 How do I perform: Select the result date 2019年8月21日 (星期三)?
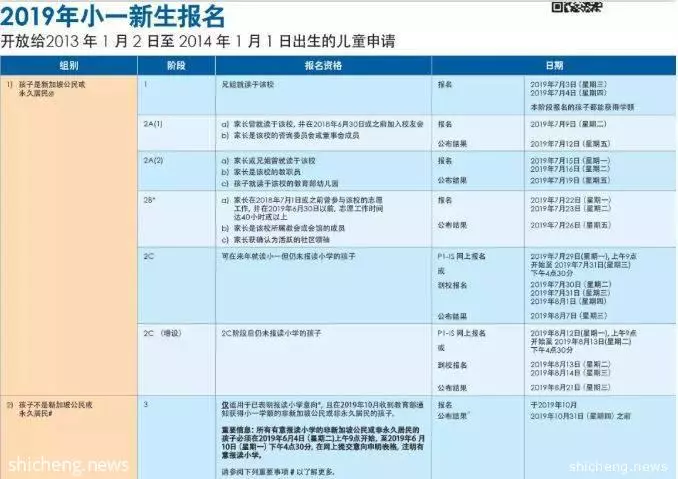[x=570, y=388]
